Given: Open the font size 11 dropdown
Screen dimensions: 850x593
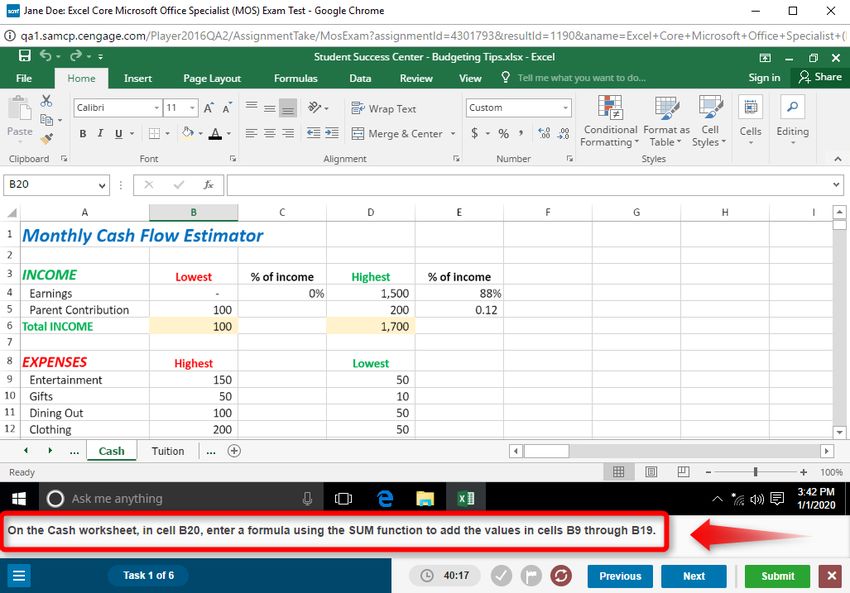Looking at the screenshot, I should (192, 108).
